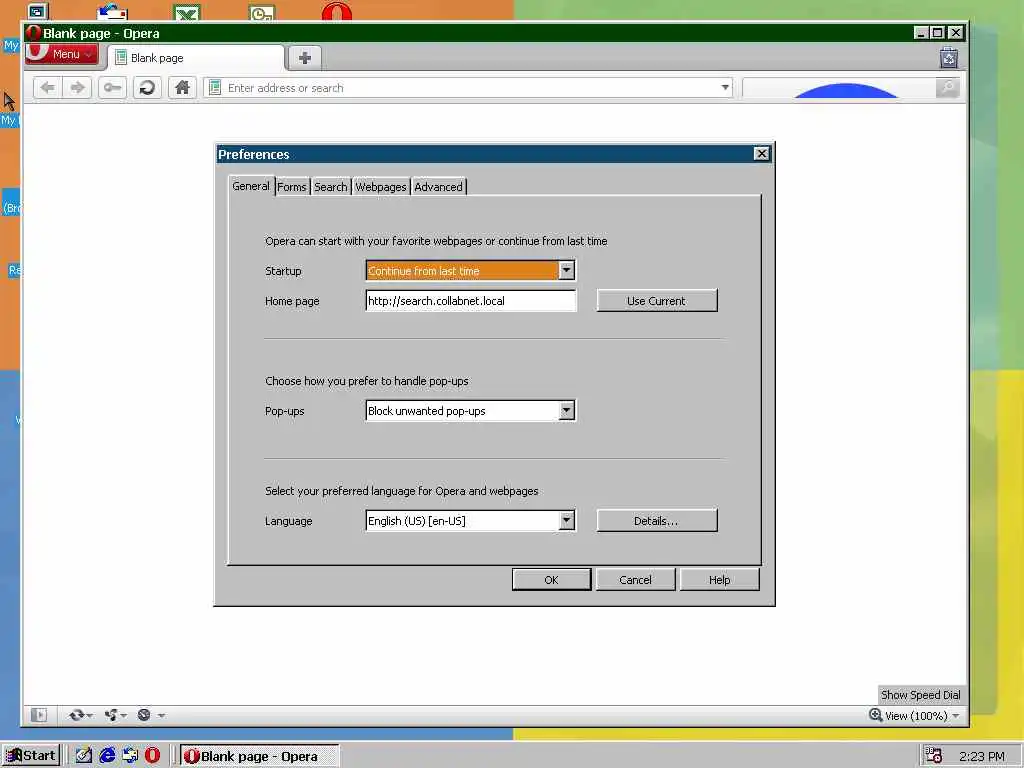Open the closed tabs trash icon
The height and width of the screenshot is (768, 1024).
949,58
